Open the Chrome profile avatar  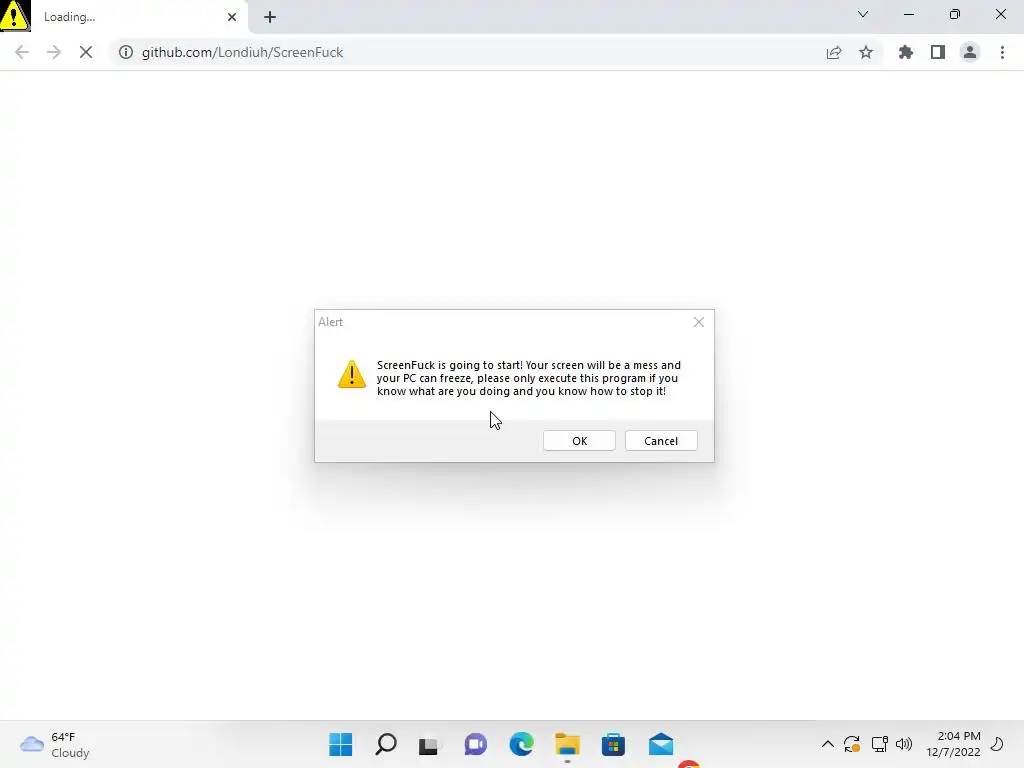point(970,52)
